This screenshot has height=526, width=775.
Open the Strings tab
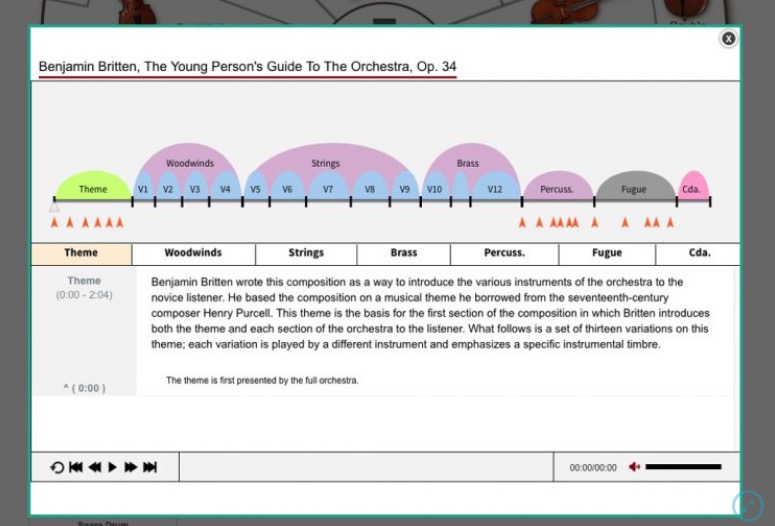[306, 253]
